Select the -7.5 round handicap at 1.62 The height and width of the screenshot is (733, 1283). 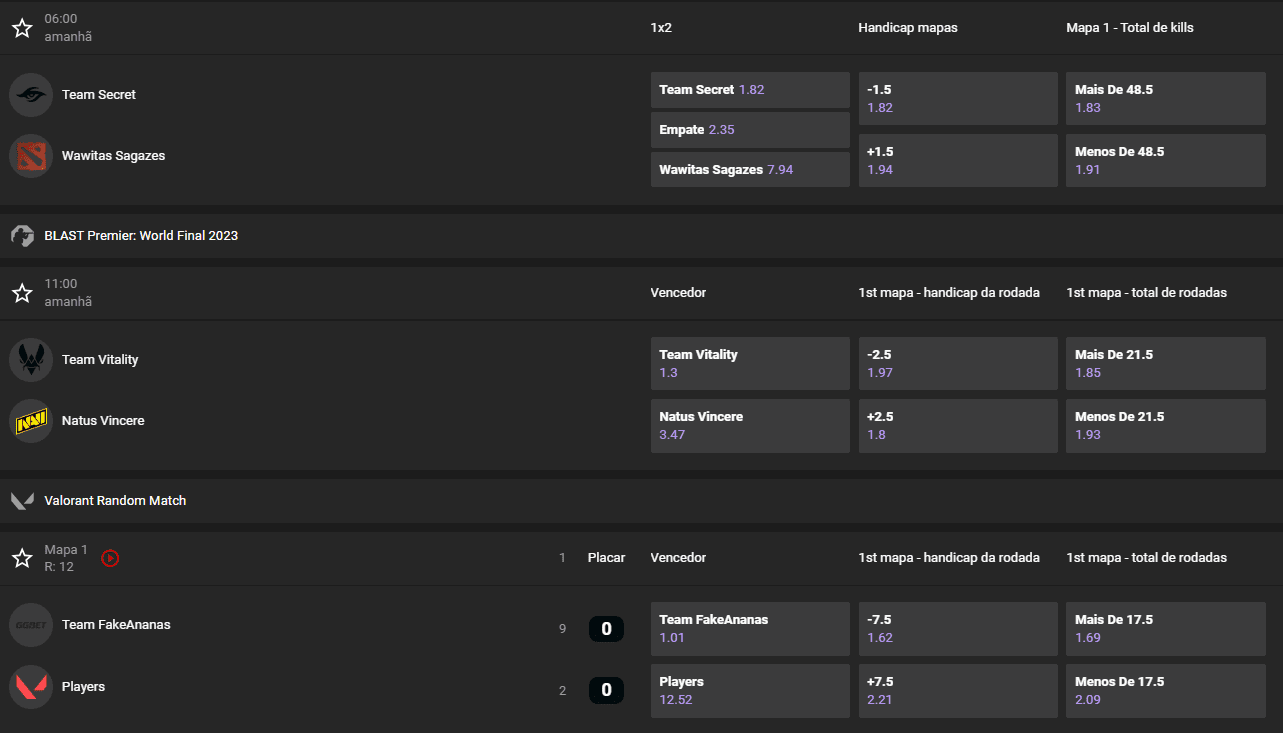click(x=958, y=628)
